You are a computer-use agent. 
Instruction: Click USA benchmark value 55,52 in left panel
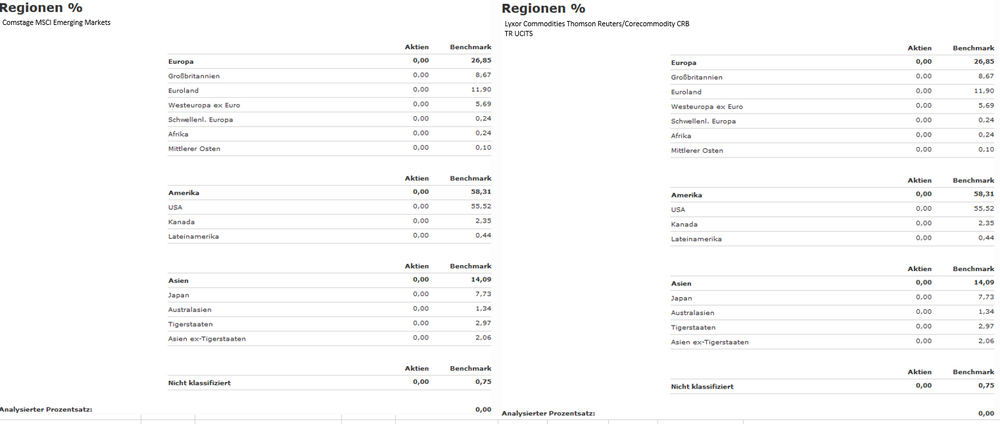[482, 207]
